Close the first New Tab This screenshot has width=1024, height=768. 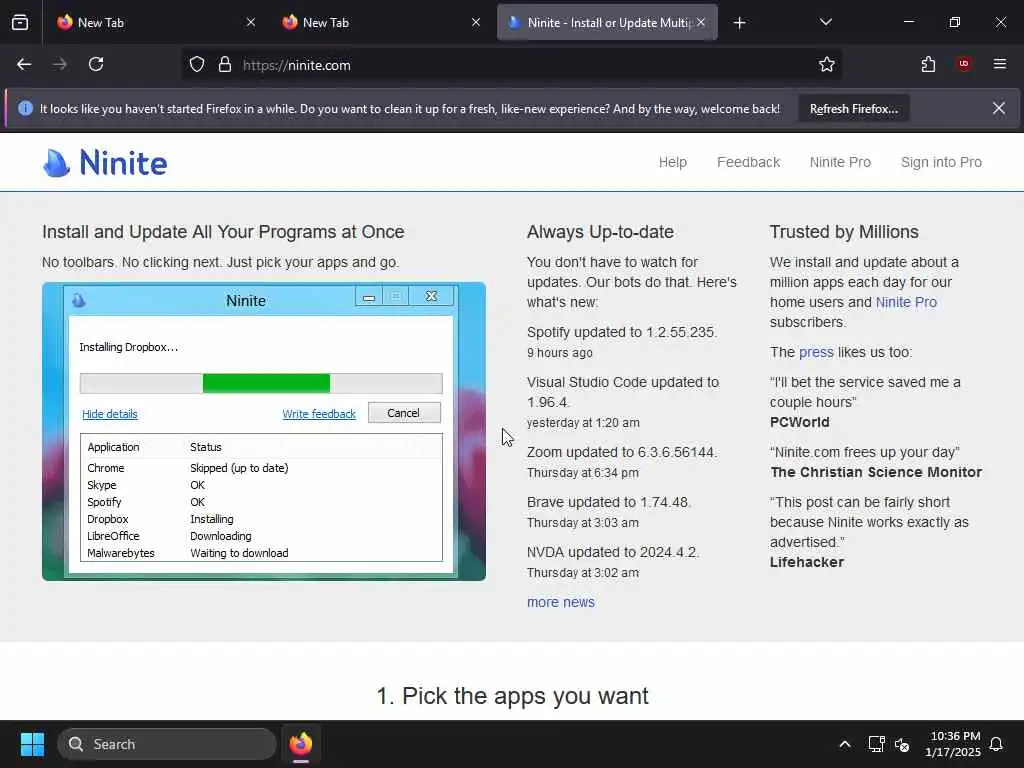pos(251,22)
